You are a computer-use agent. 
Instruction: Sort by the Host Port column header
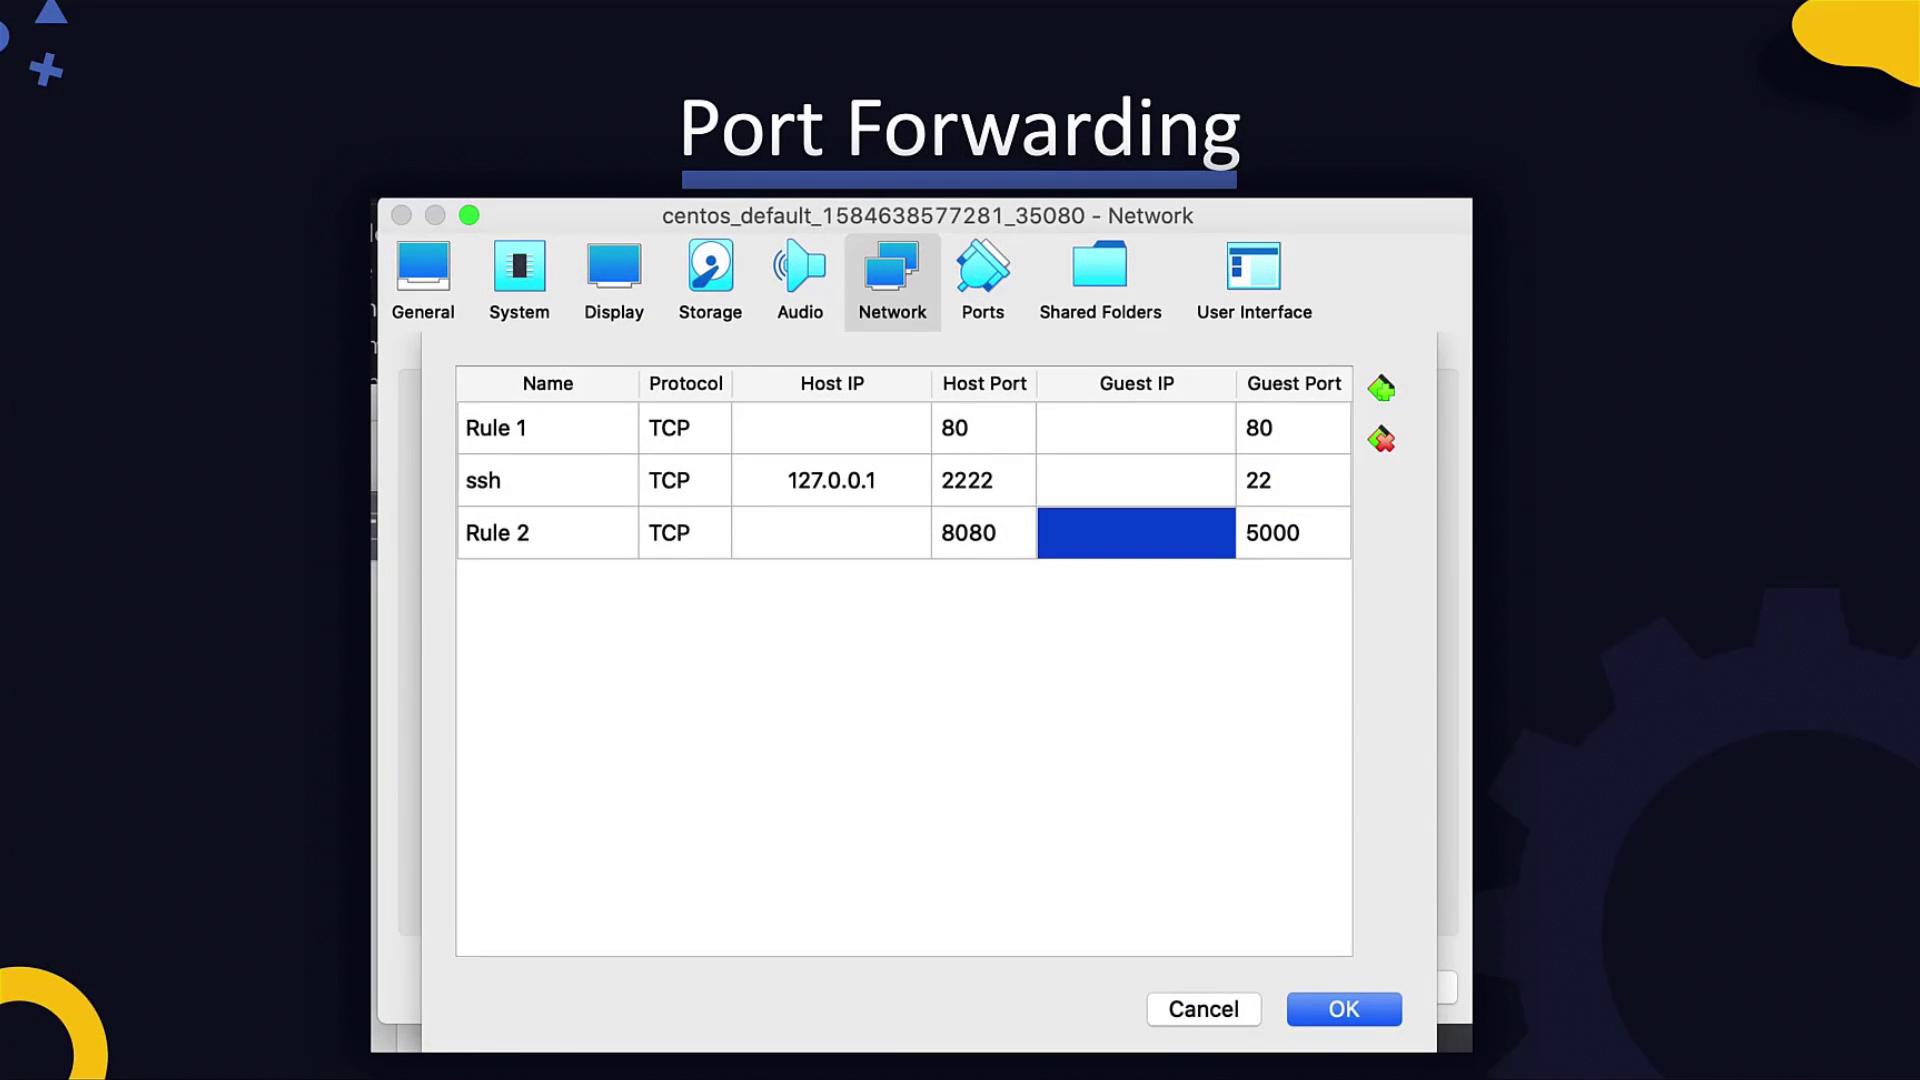[984, 383]
